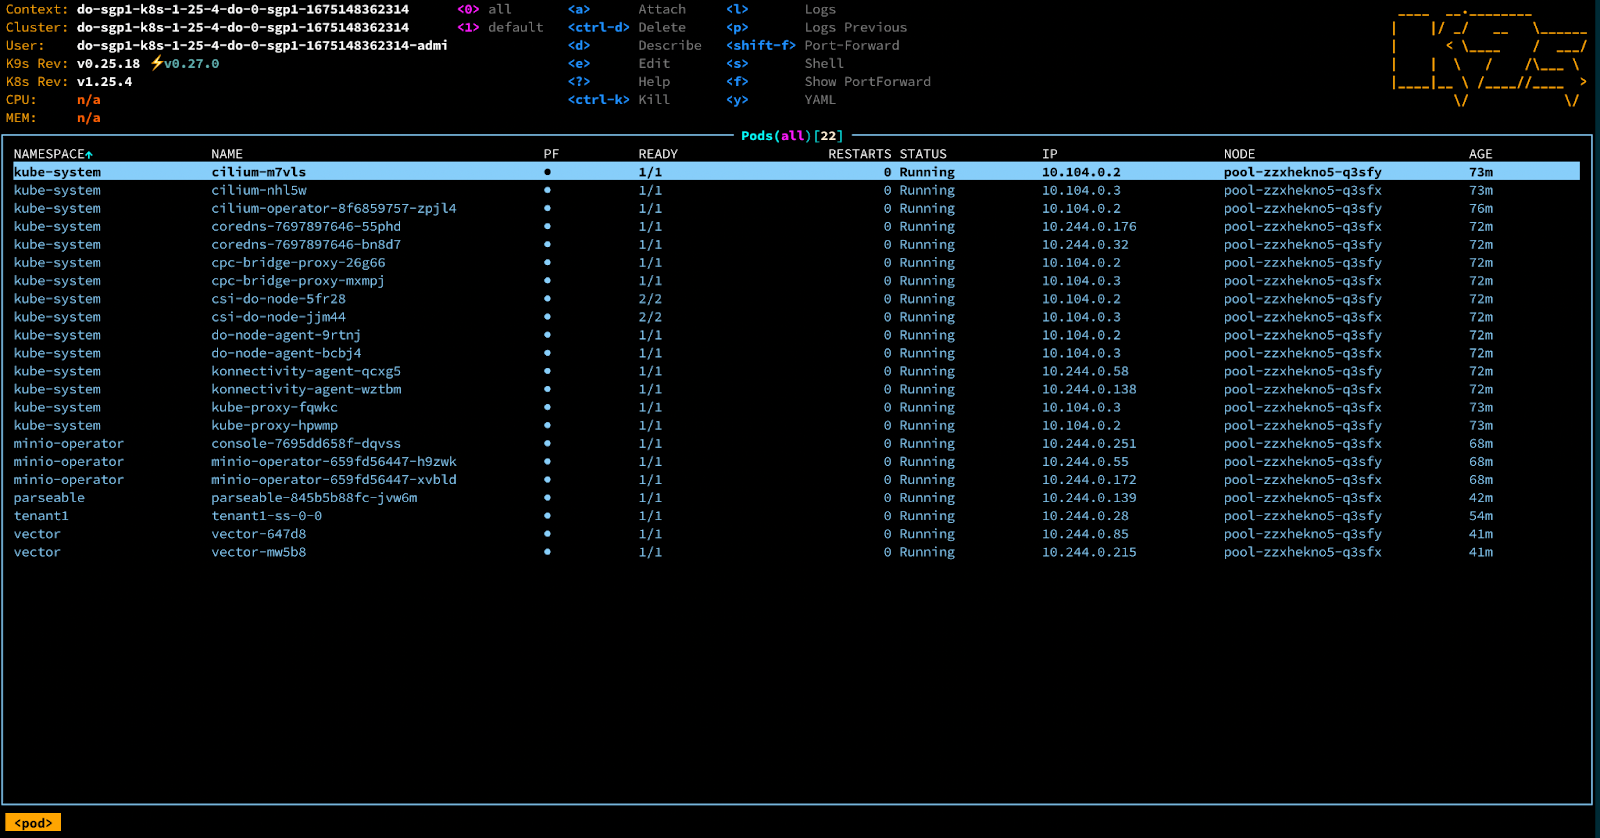Click the K9s ASCII art logo
The image size is (1600, 838).
click(1488, 58)
